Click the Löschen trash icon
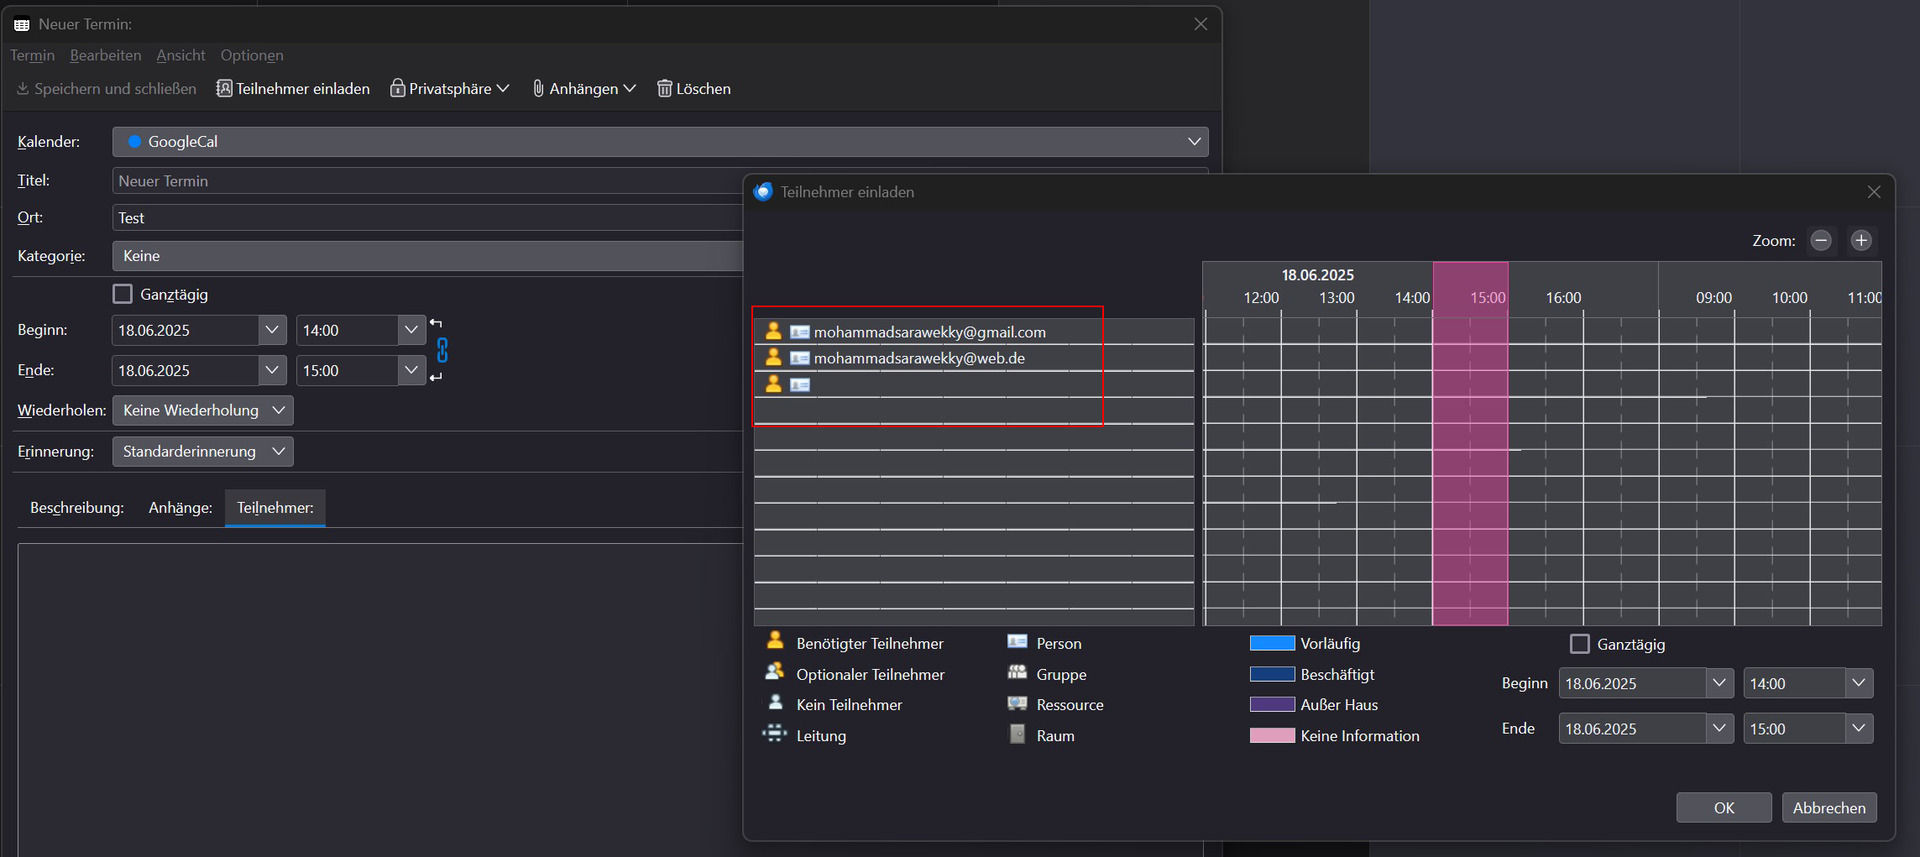 point(664,88)
